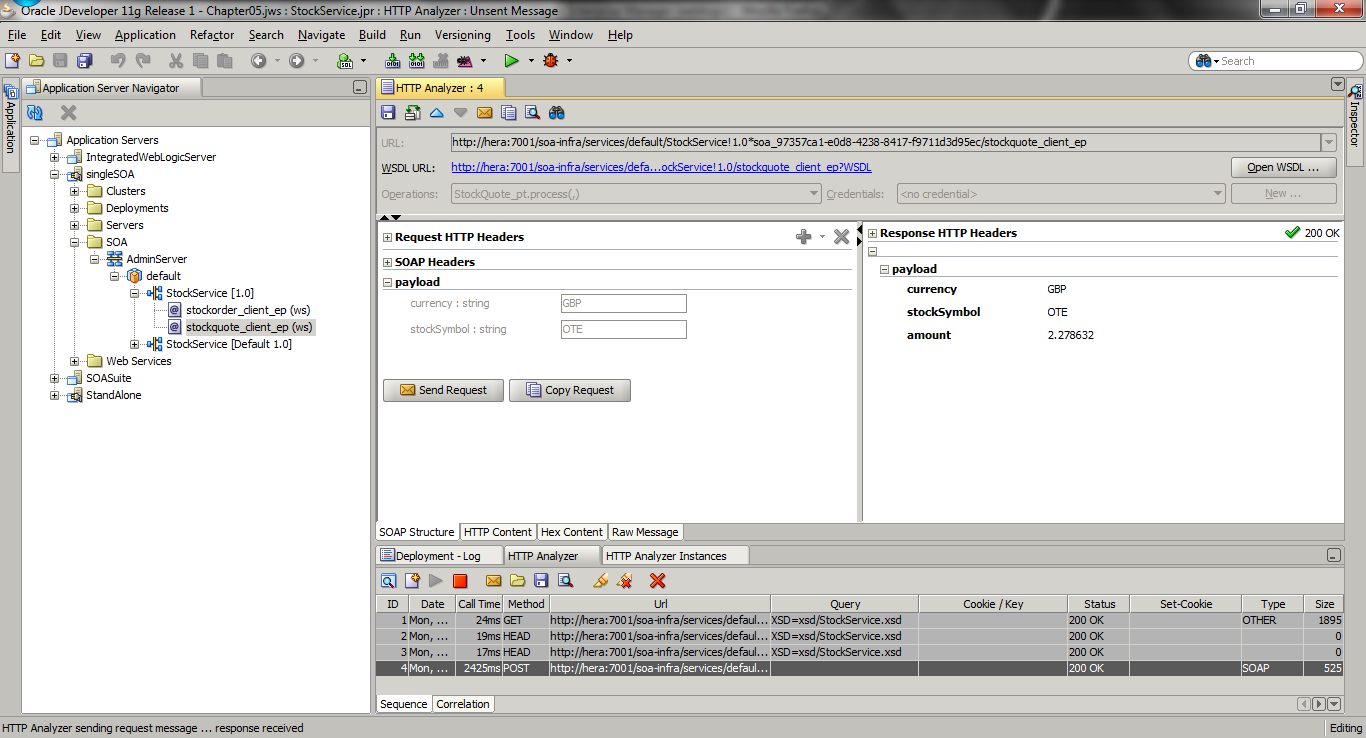Click the envelope icon in HTTP Analyzer editor toolbar
This screenshot has height=738, width=1366.
tap(484, 112)
